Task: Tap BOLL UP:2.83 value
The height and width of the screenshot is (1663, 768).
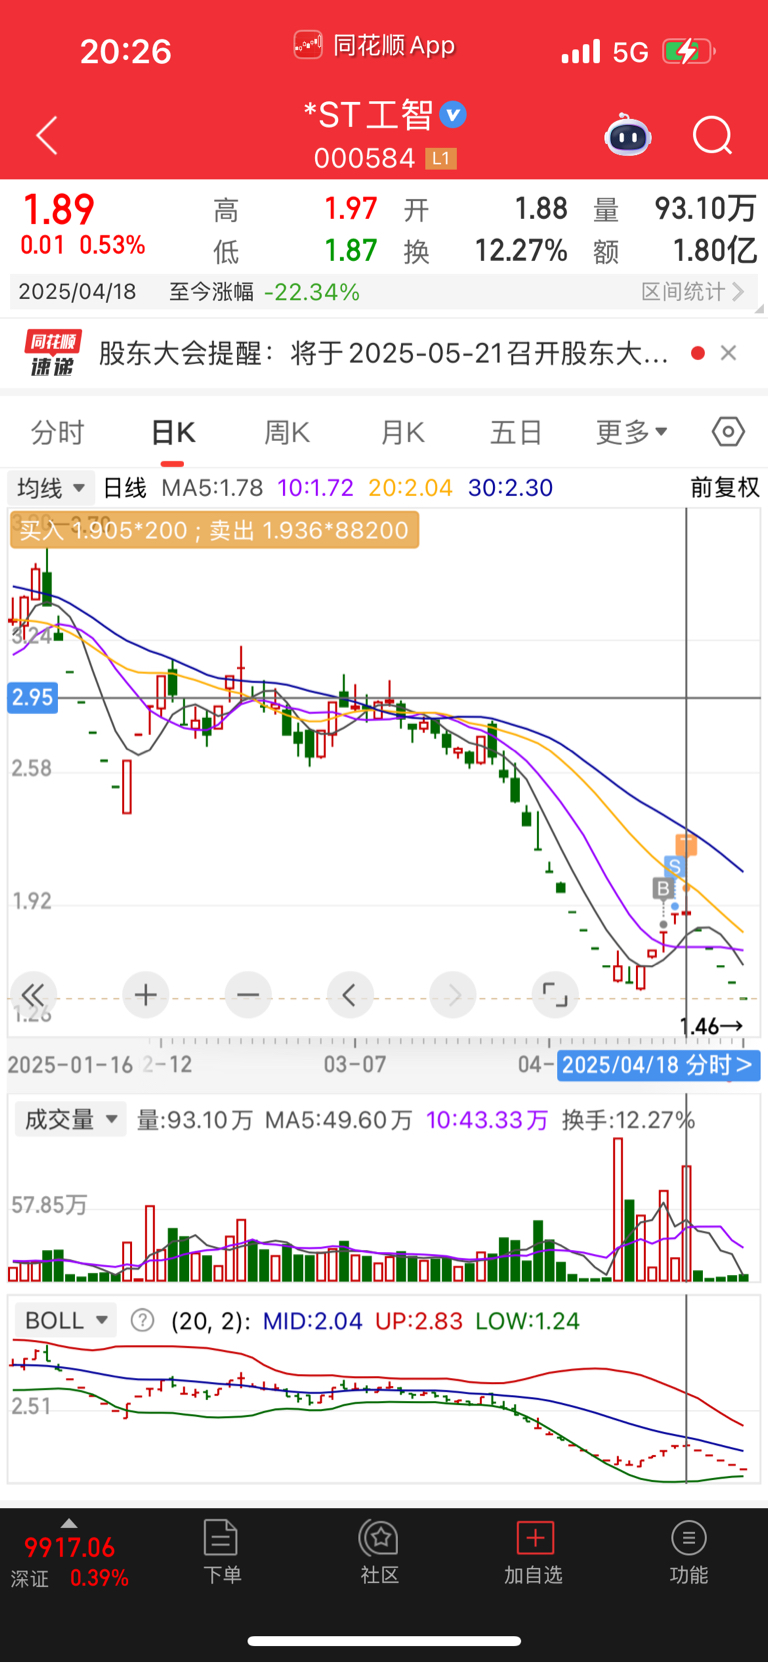Action: click(419, 1321)
